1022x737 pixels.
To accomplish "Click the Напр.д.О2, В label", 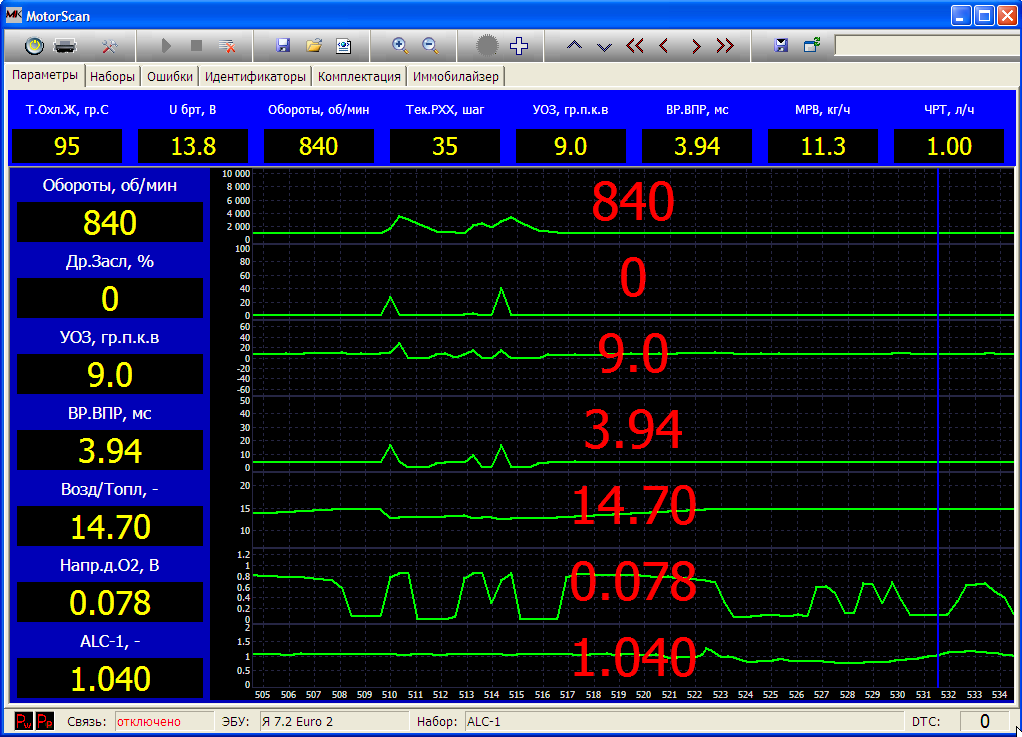I will coord(110,565).
